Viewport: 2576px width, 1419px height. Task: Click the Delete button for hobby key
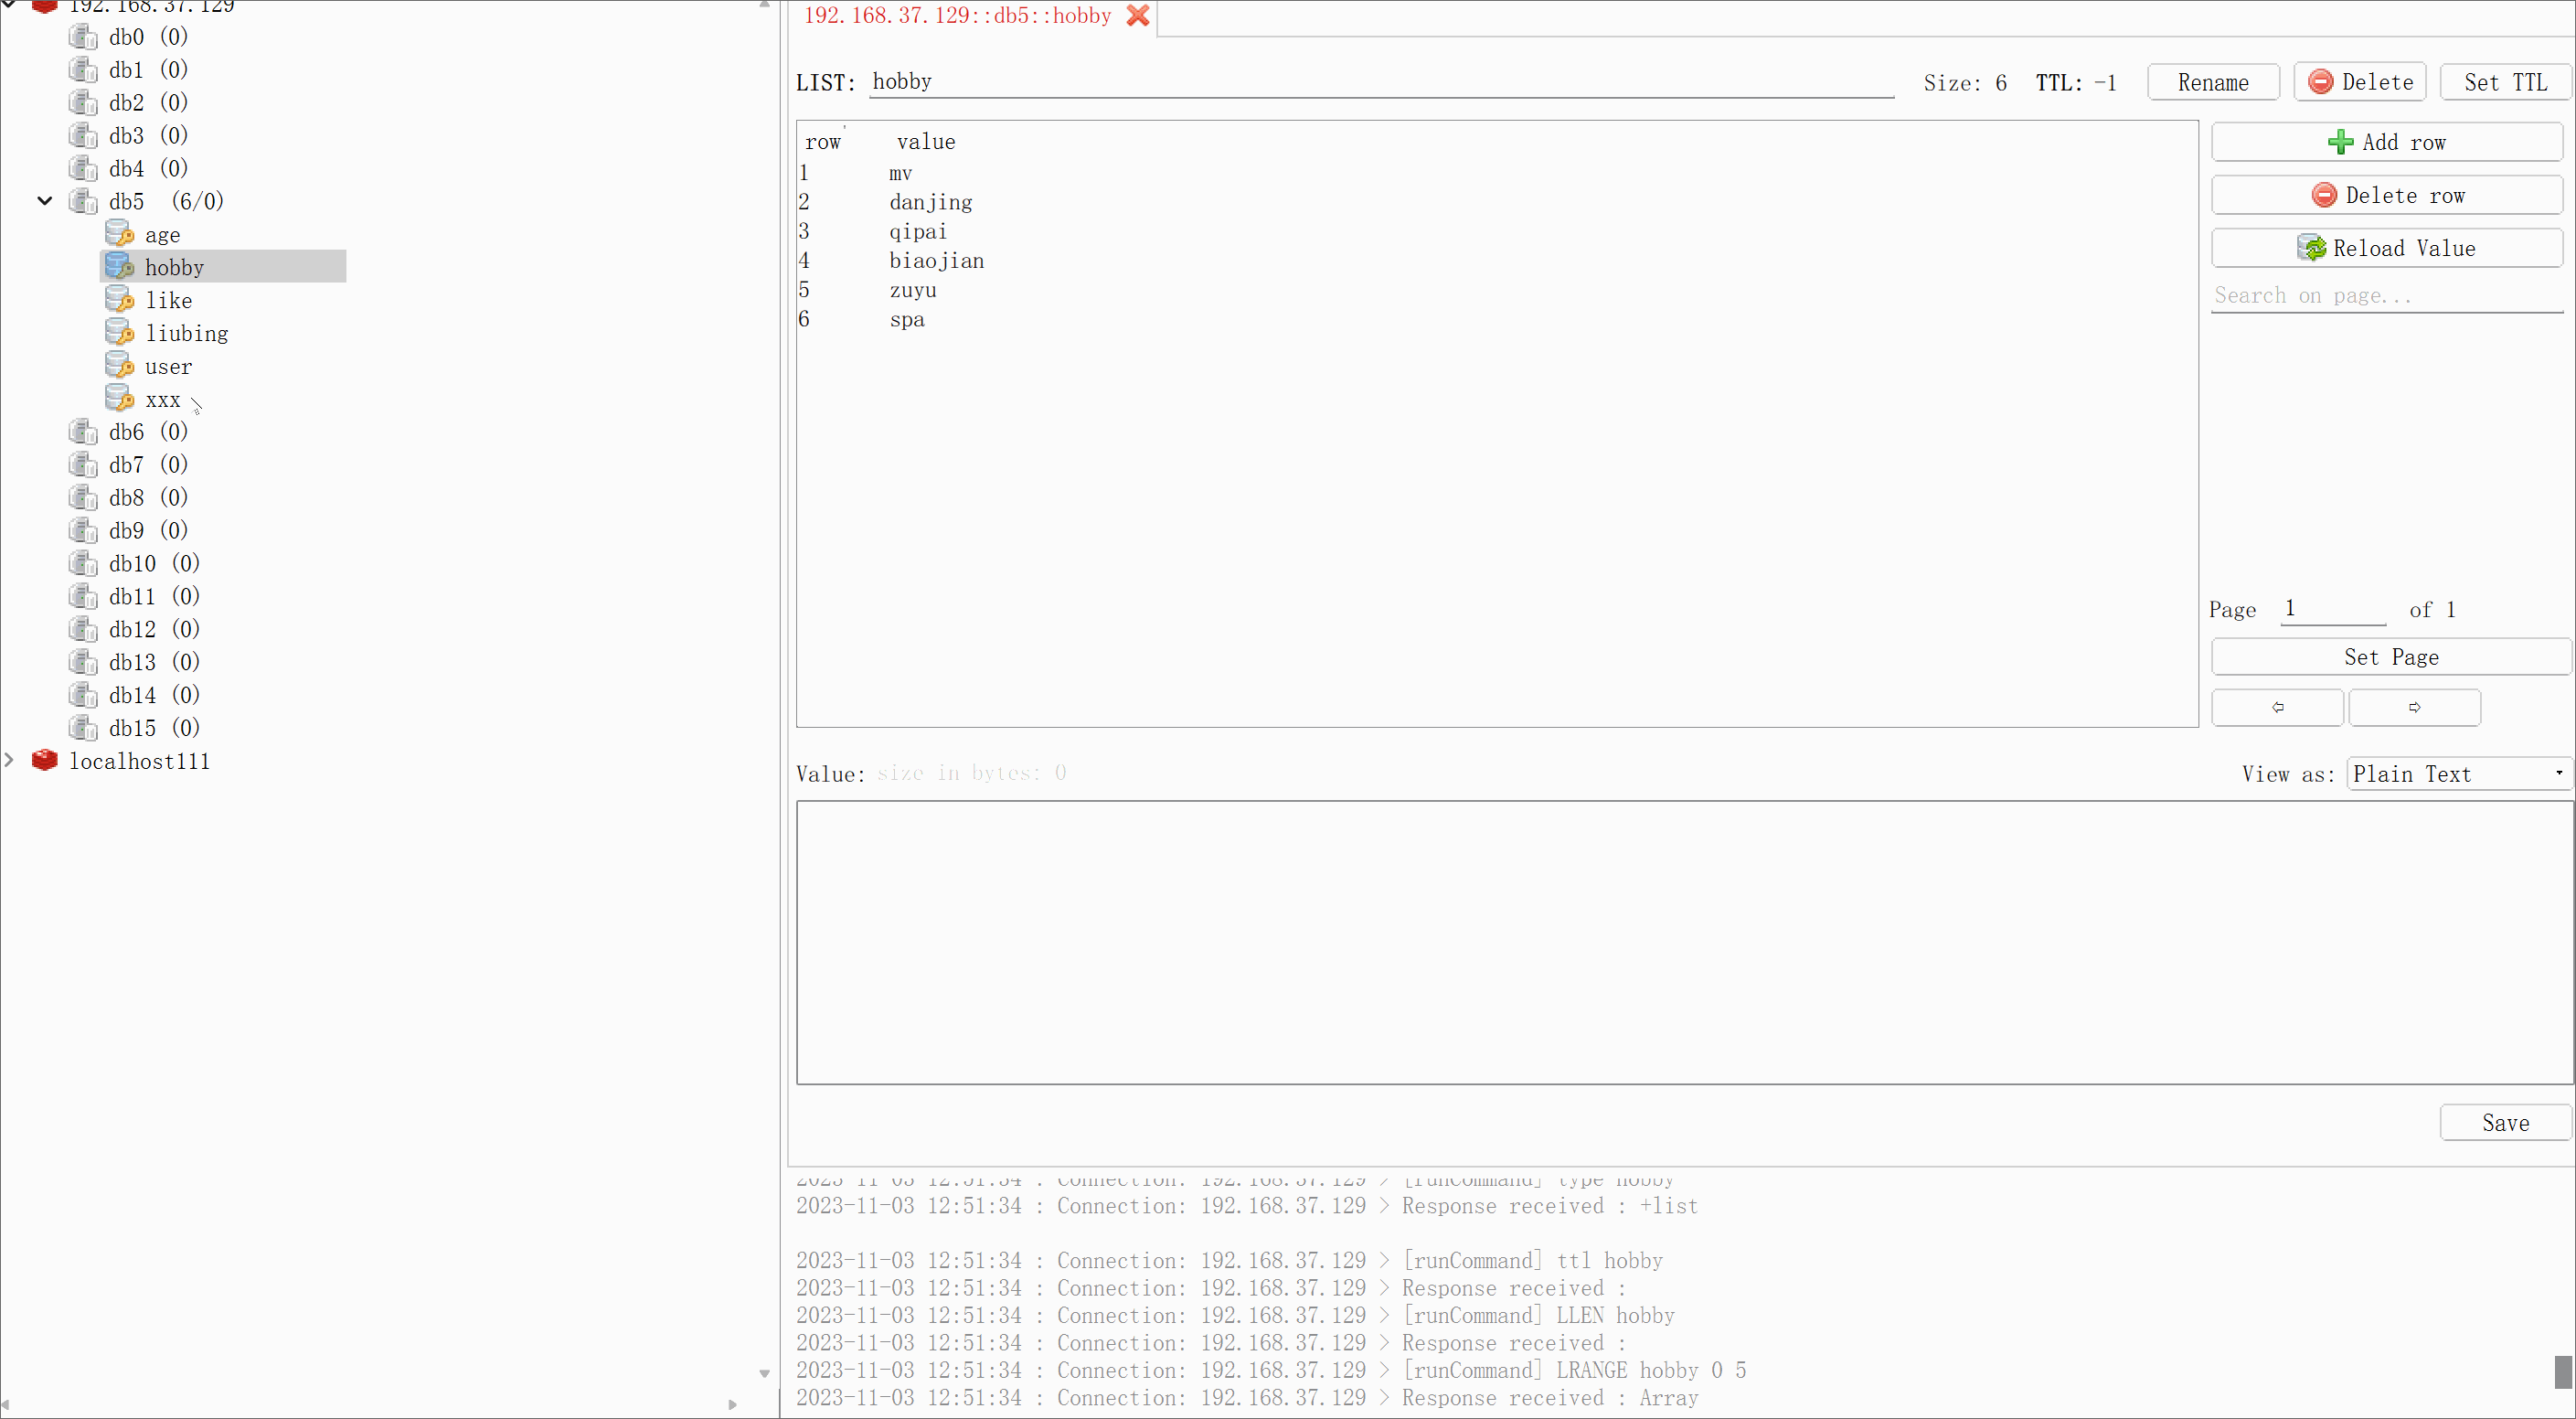2361,80
